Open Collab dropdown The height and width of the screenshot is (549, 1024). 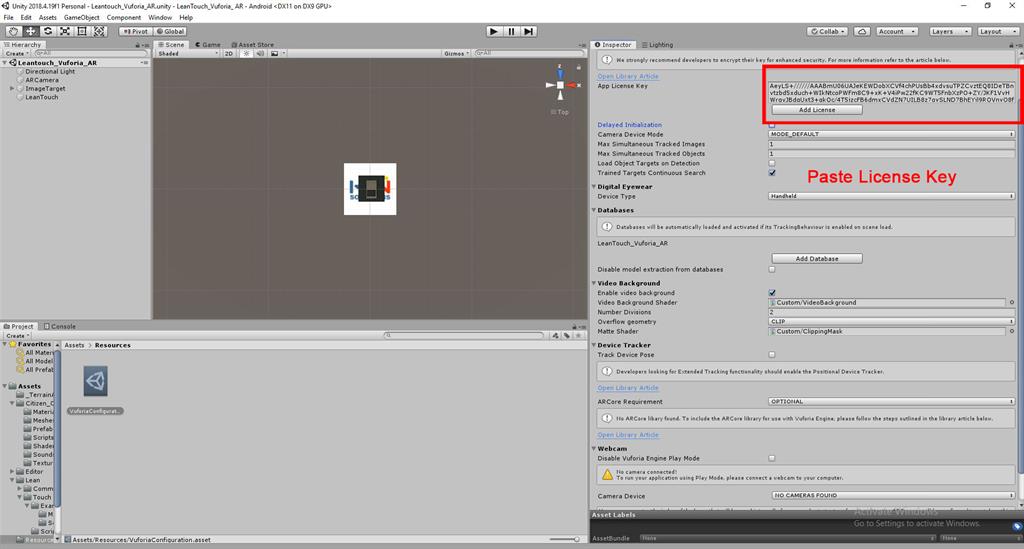828,31
